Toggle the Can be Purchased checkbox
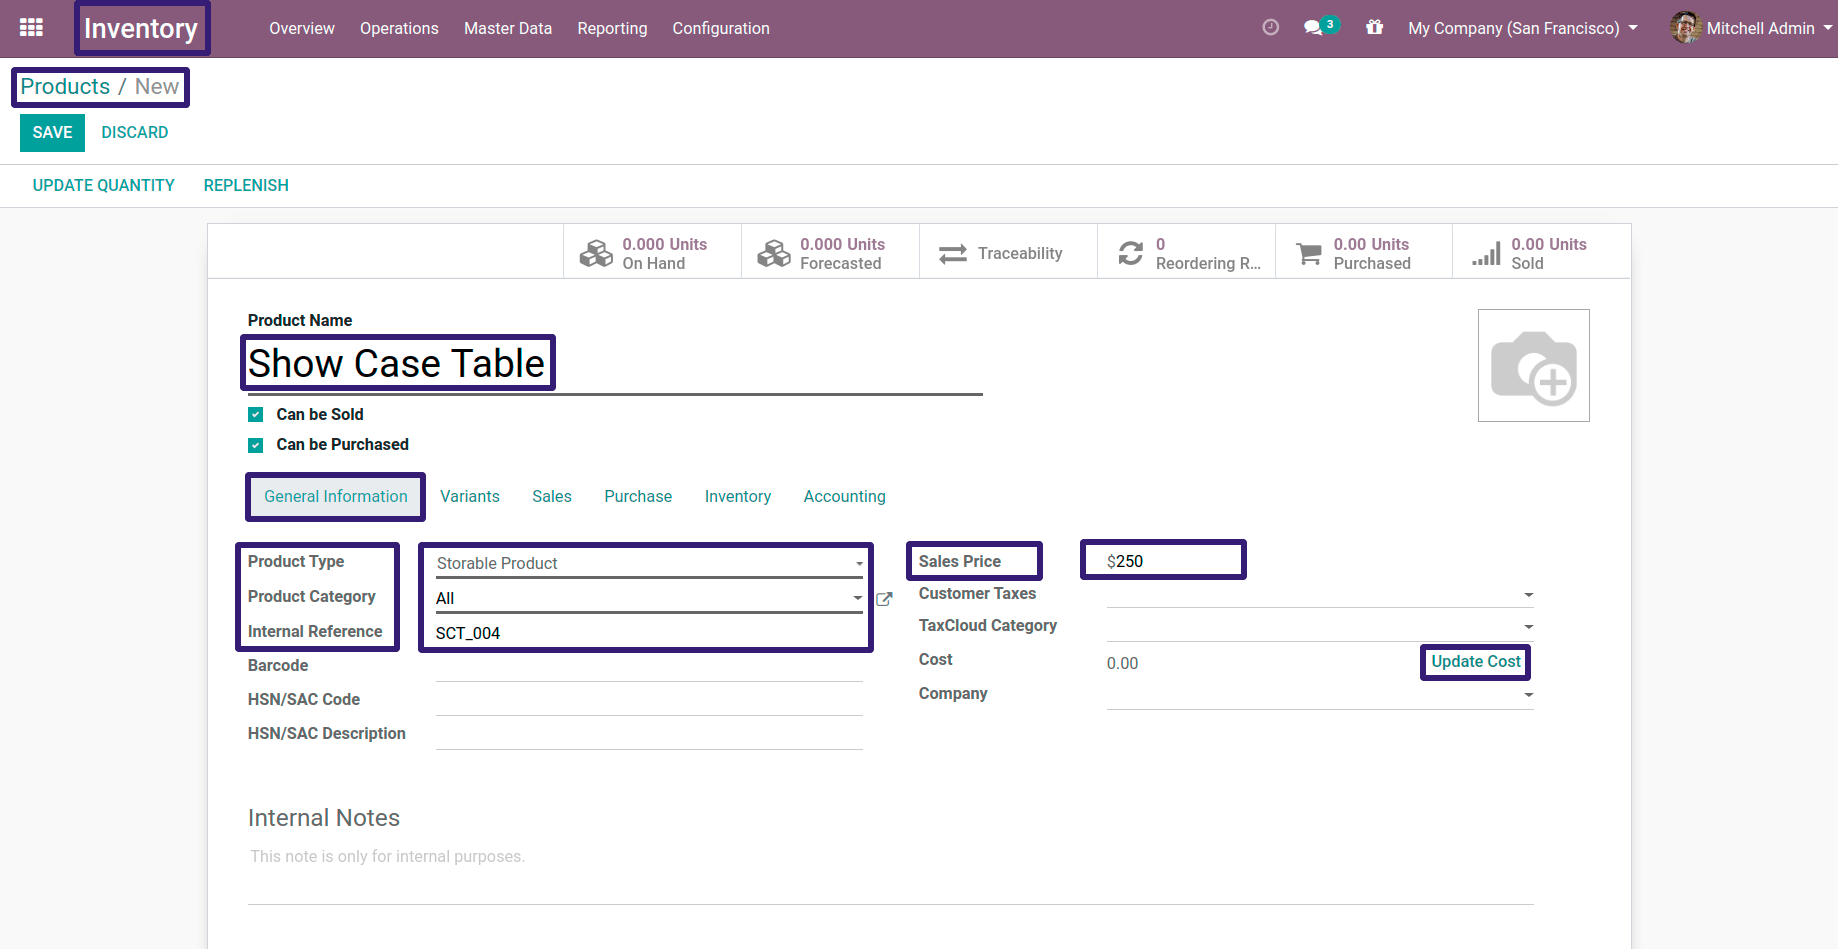 click(x=256, y=445)
